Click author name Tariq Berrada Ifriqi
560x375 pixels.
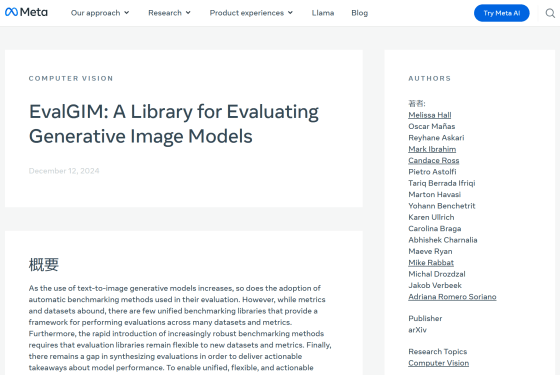[x=442, y=183]
